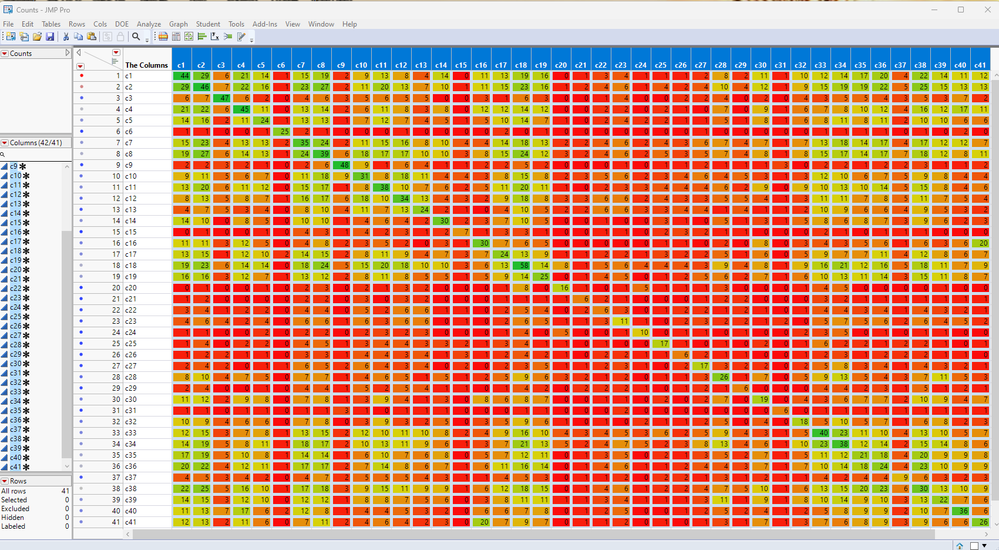Click the Search magnifier toolbar icon
This screenshot has height=550, width=999.
(136, 36)
